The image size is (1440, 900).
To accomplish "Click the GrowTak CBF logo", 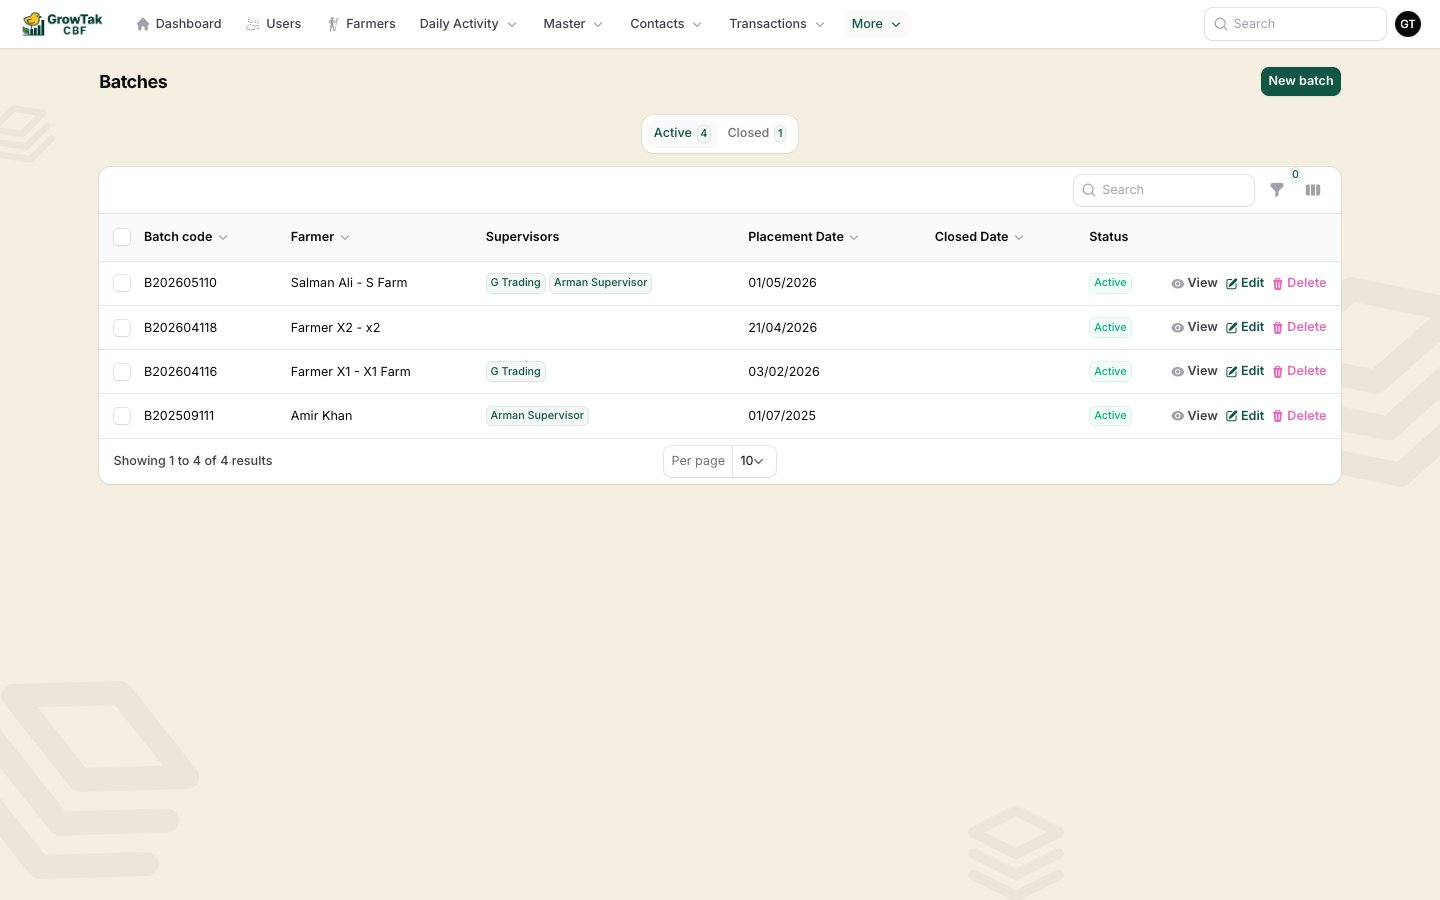I will (62, 24).
